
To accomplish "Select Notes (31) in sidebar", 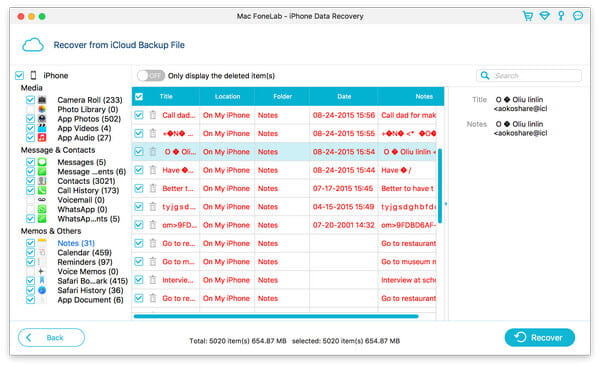I will (x=76, y=243).
